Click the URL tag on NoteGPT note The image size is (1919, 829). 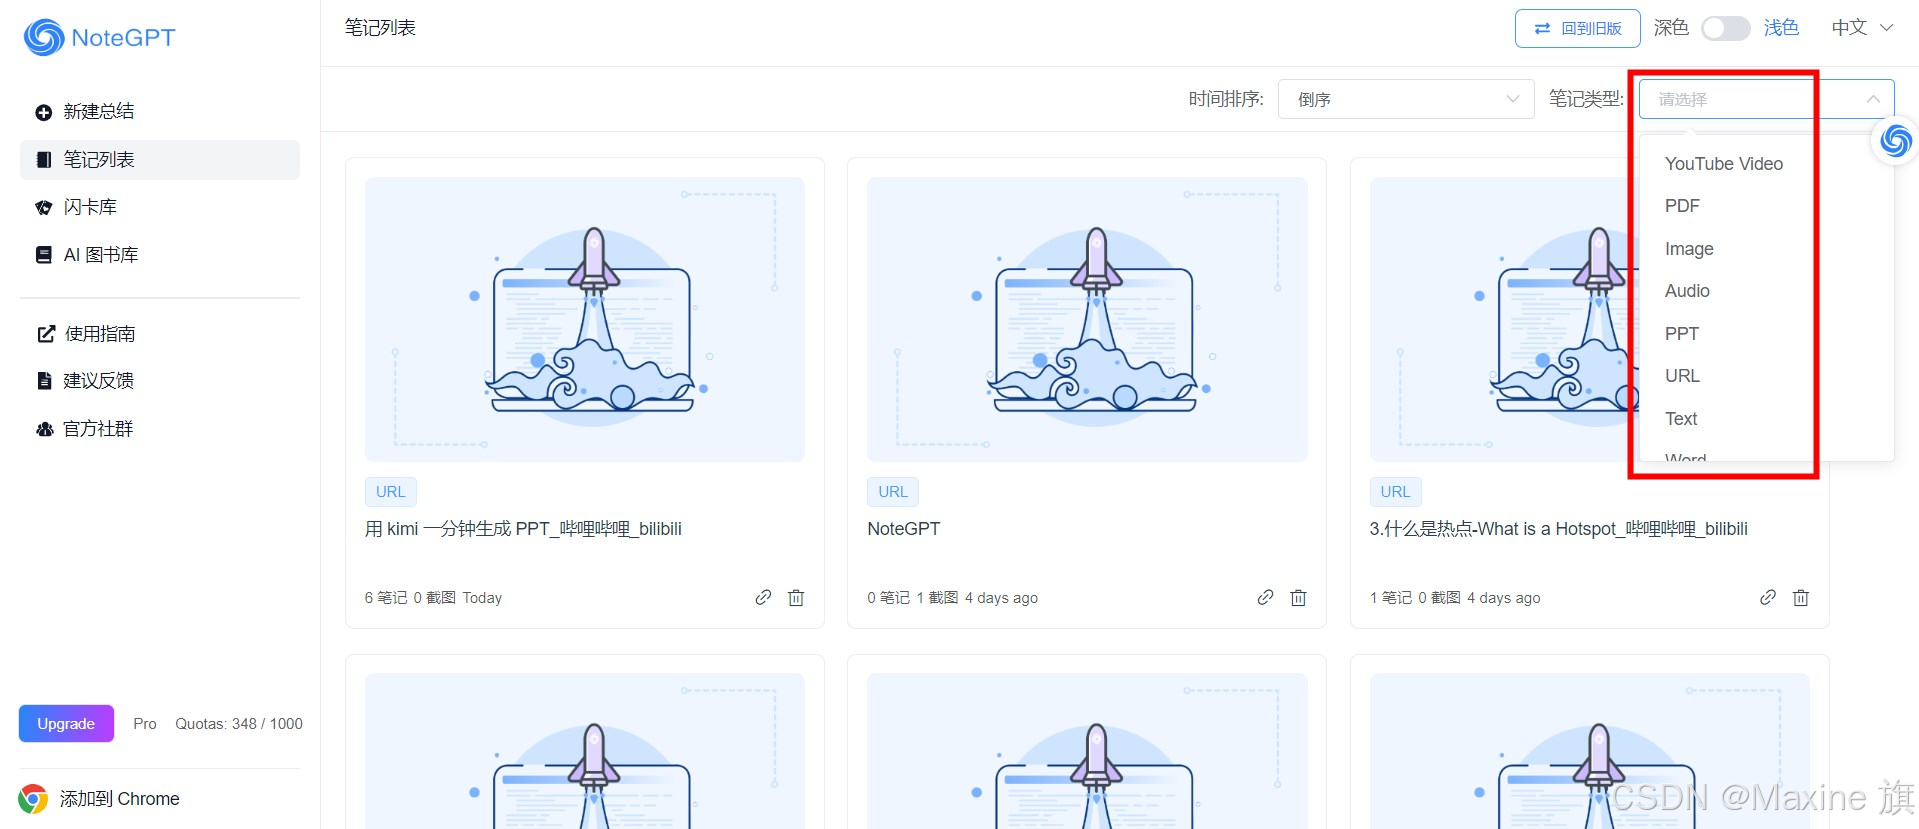[893, 492]
